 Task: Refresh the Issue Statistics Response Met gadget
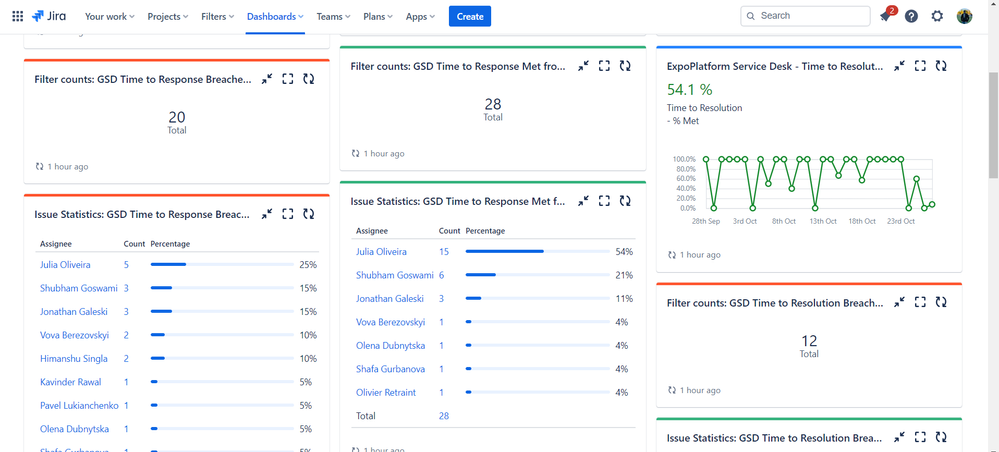(625, 201)
